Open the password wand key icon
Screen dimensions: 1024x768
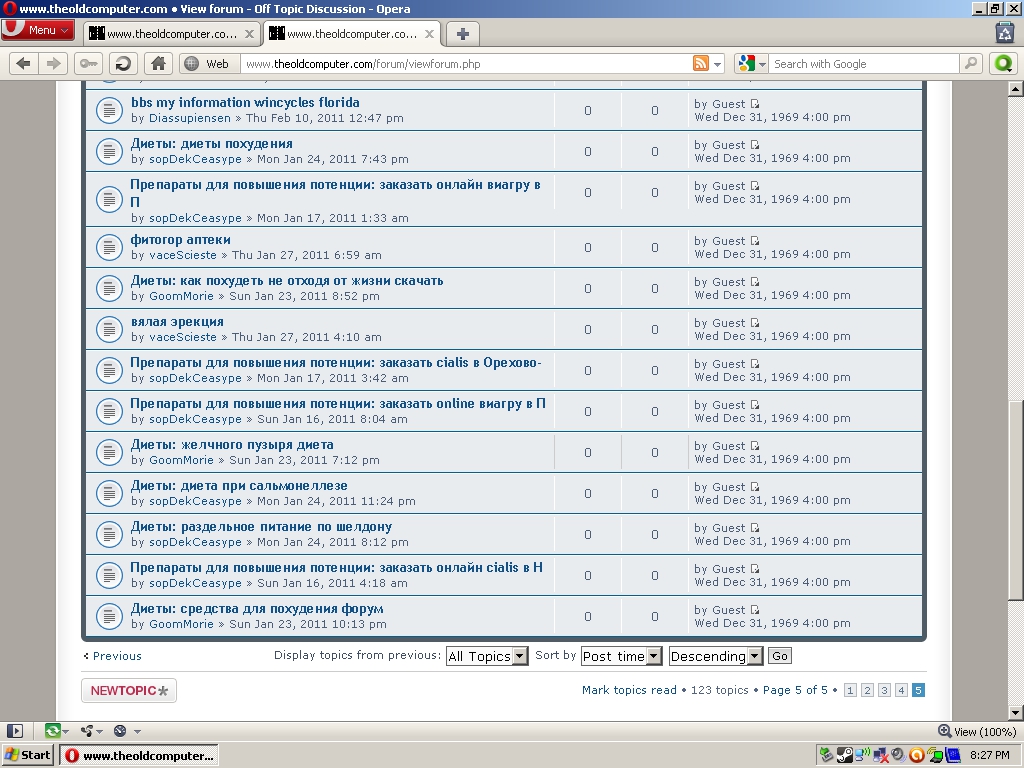pos(88,64)
